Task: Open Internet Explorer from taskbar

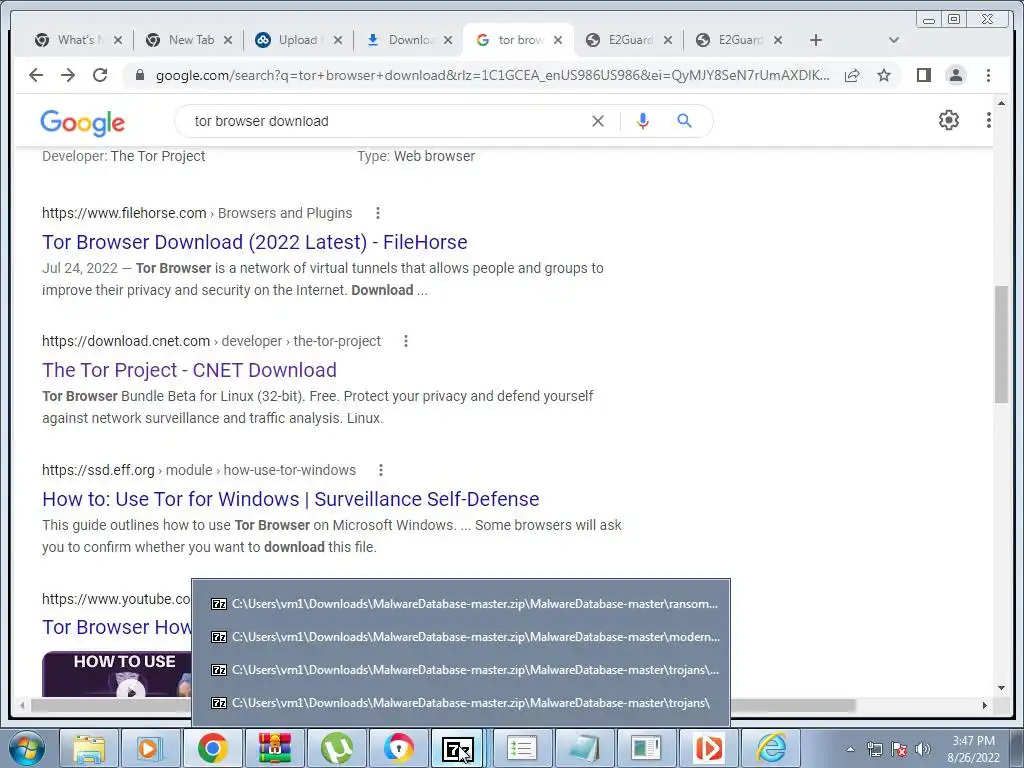Action: point(771,748)
